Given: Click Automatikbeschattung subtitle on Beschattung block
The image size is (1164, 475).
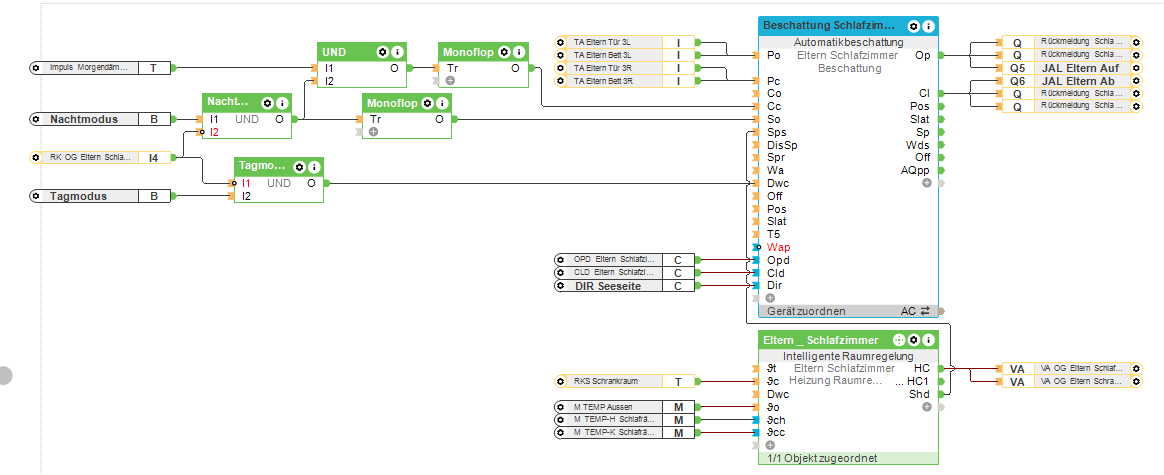Looking at the screenshot, I should point(849,42).
